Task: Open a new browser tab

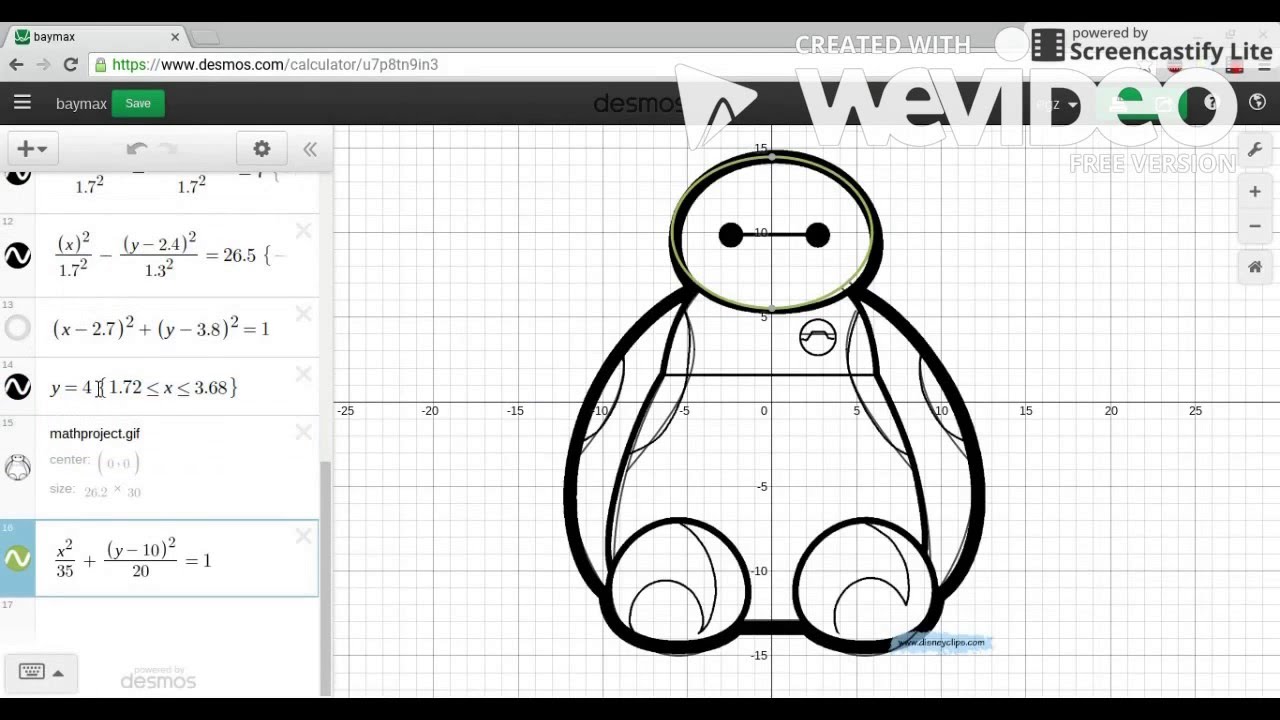Action: pos(204,38)
